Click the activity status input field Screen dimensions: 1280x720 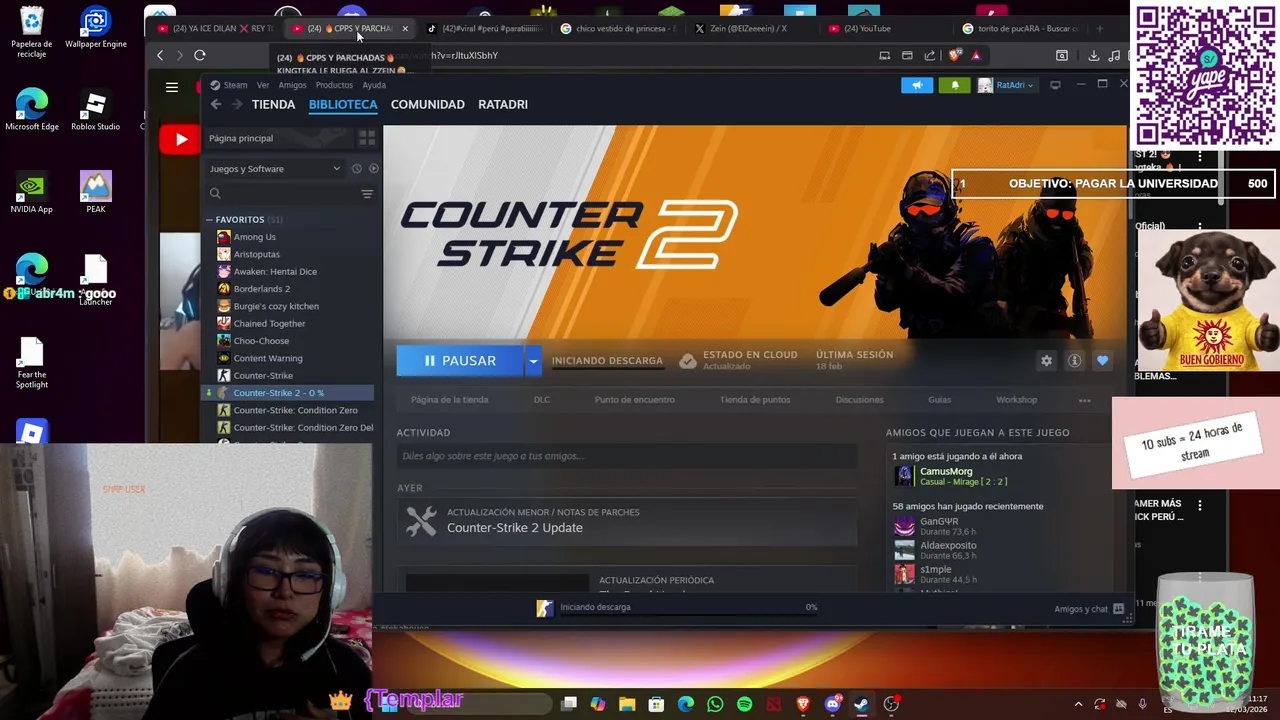626,456
